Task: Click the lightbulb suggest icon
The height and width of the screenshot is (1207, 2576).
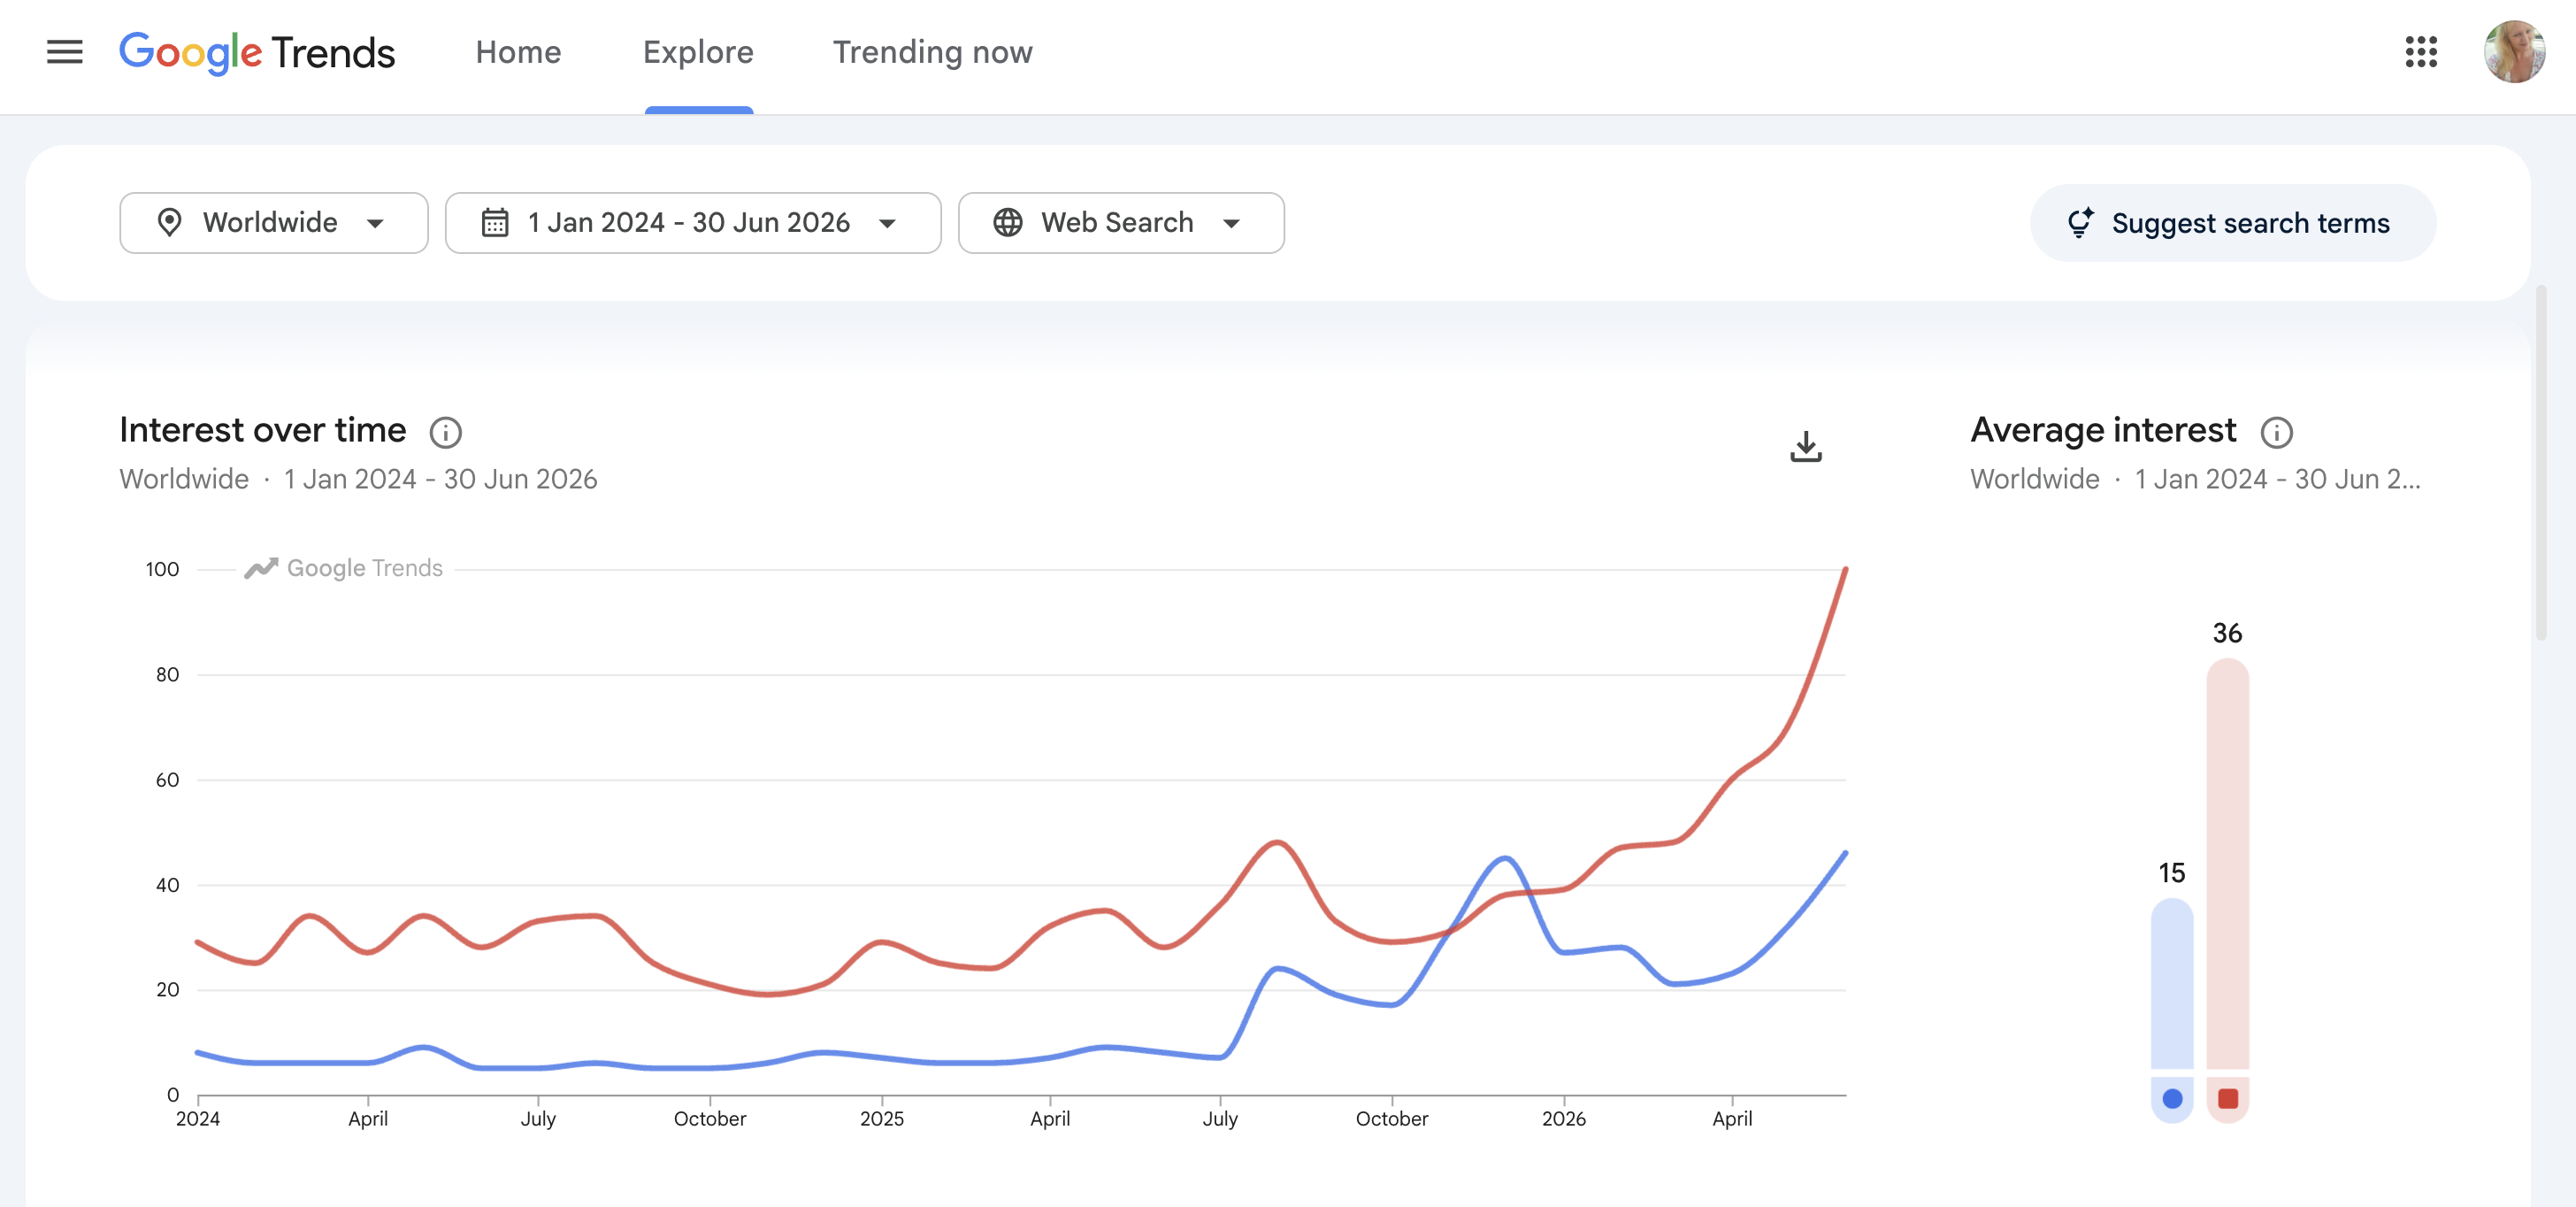Action: click(2080, 222)
